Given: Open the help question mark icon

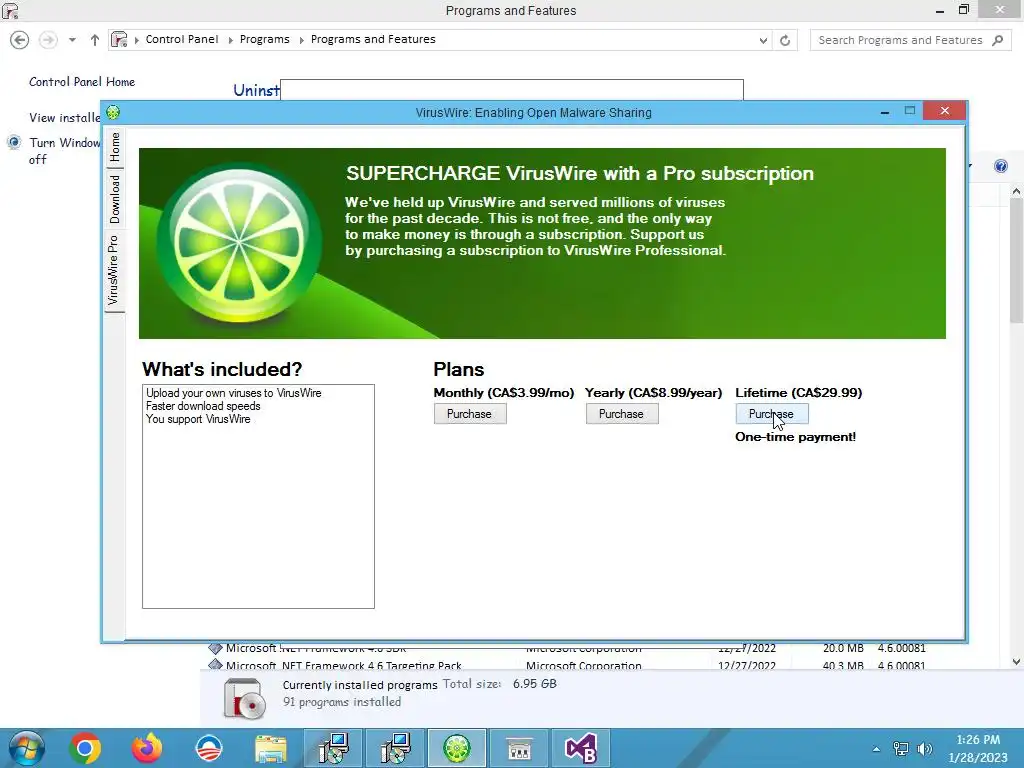Looking at the screenshot, I should (x=1000, y=166).
